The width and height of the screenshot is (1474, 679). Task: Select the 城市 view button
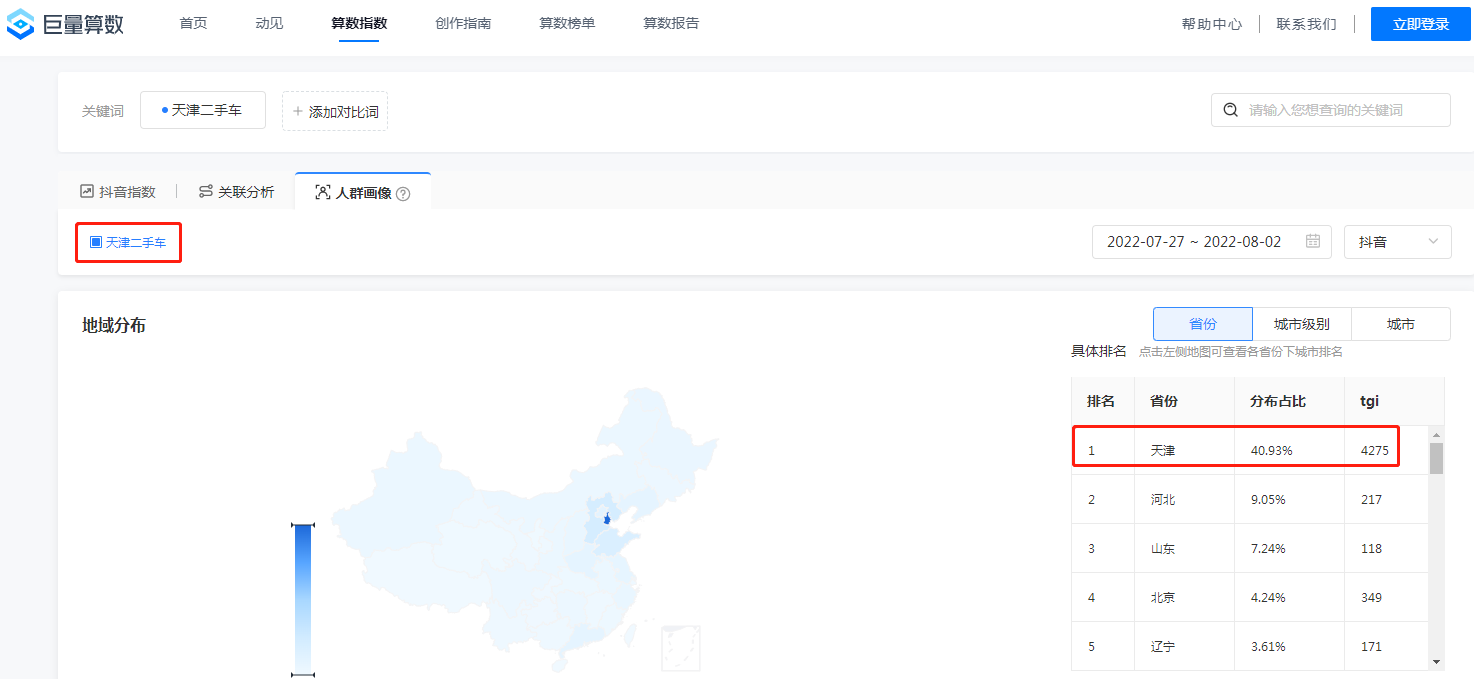click(x=1401, y=324)
